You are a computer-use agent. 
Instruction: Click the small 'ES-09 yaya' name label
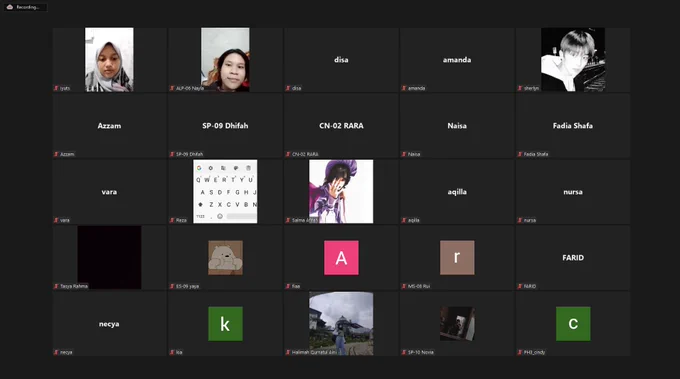pyautogui.click(x=187, y=286)
